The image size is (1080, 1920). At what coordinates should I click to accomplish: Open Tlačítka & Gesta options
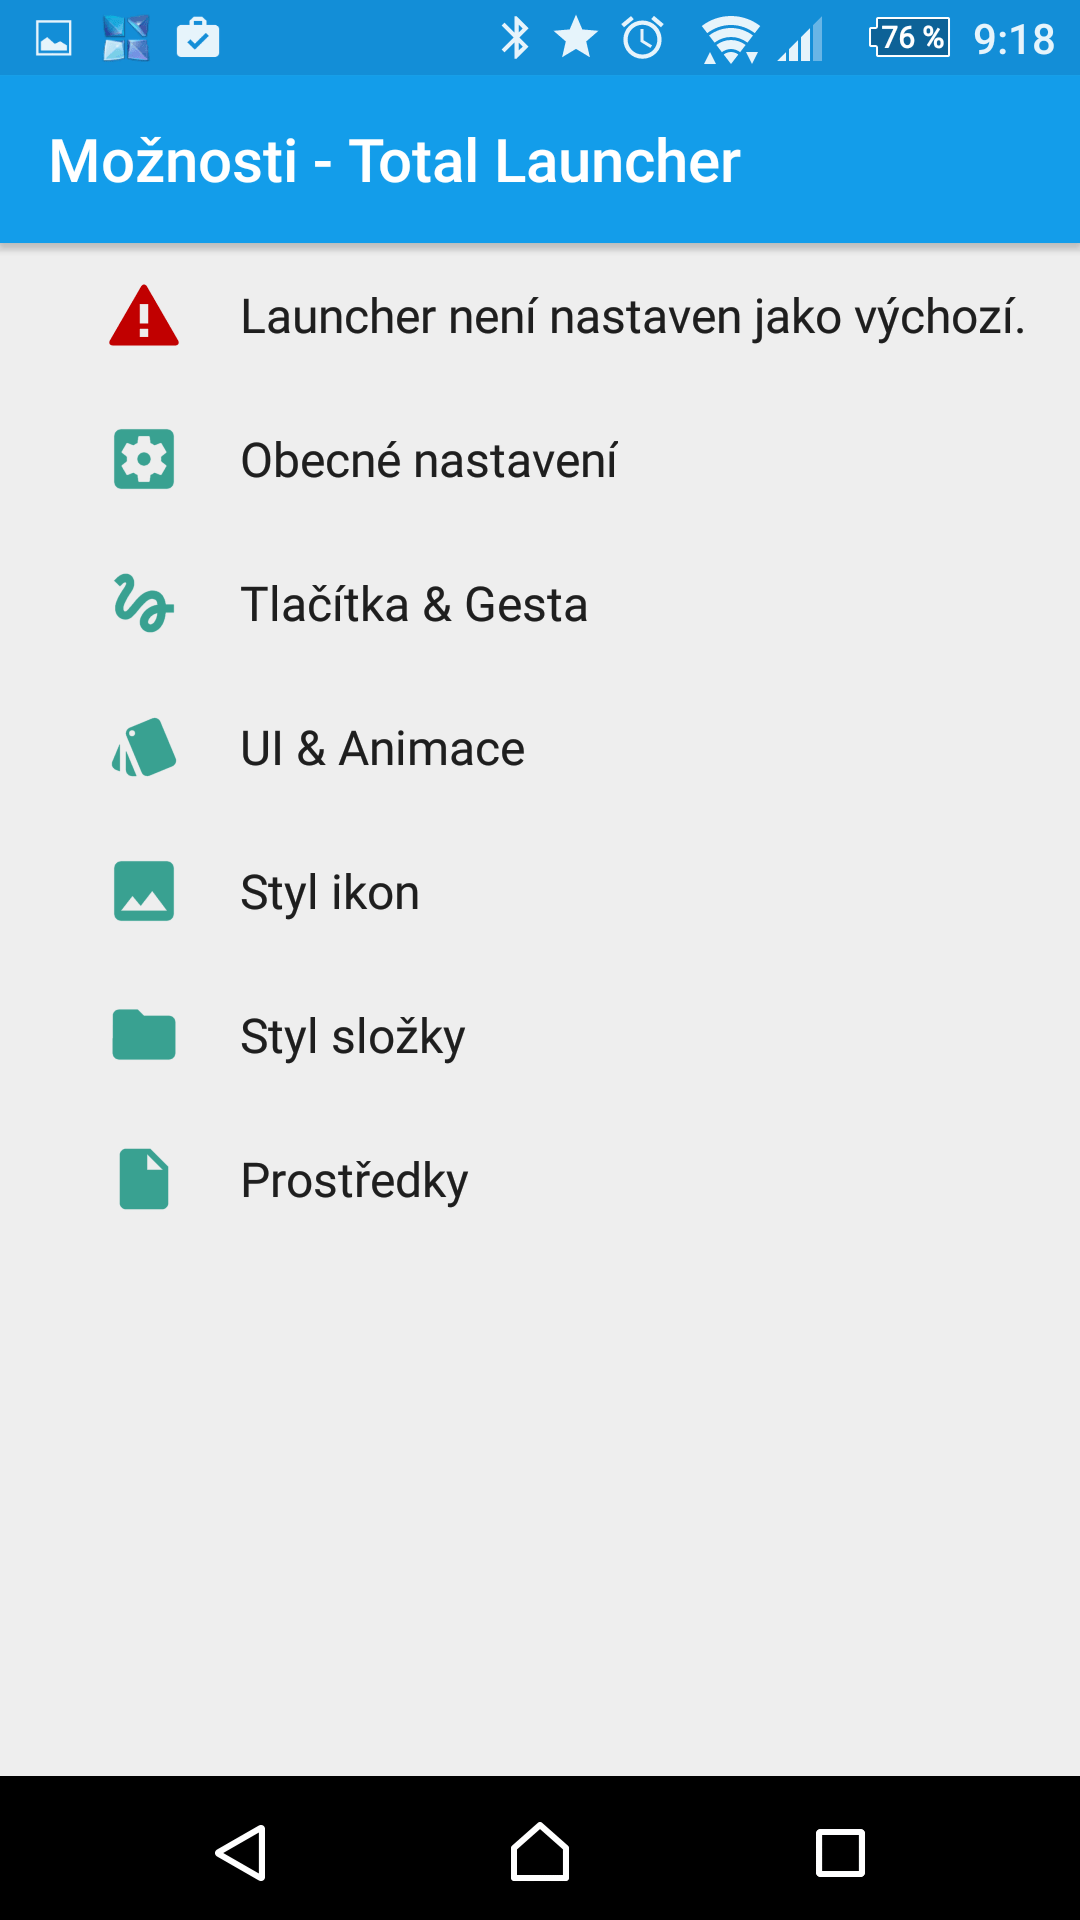tap(414, 605)
